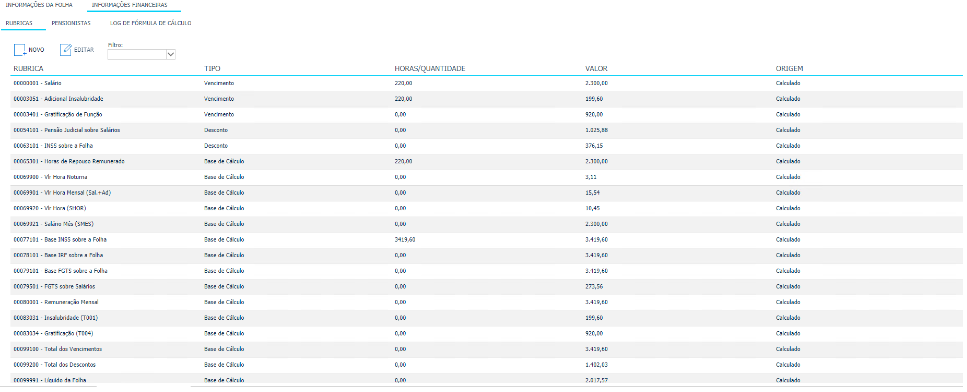This screenshot has width=967, height=392.
Task: Focus the Filtro combo box field
Action: 142,54
